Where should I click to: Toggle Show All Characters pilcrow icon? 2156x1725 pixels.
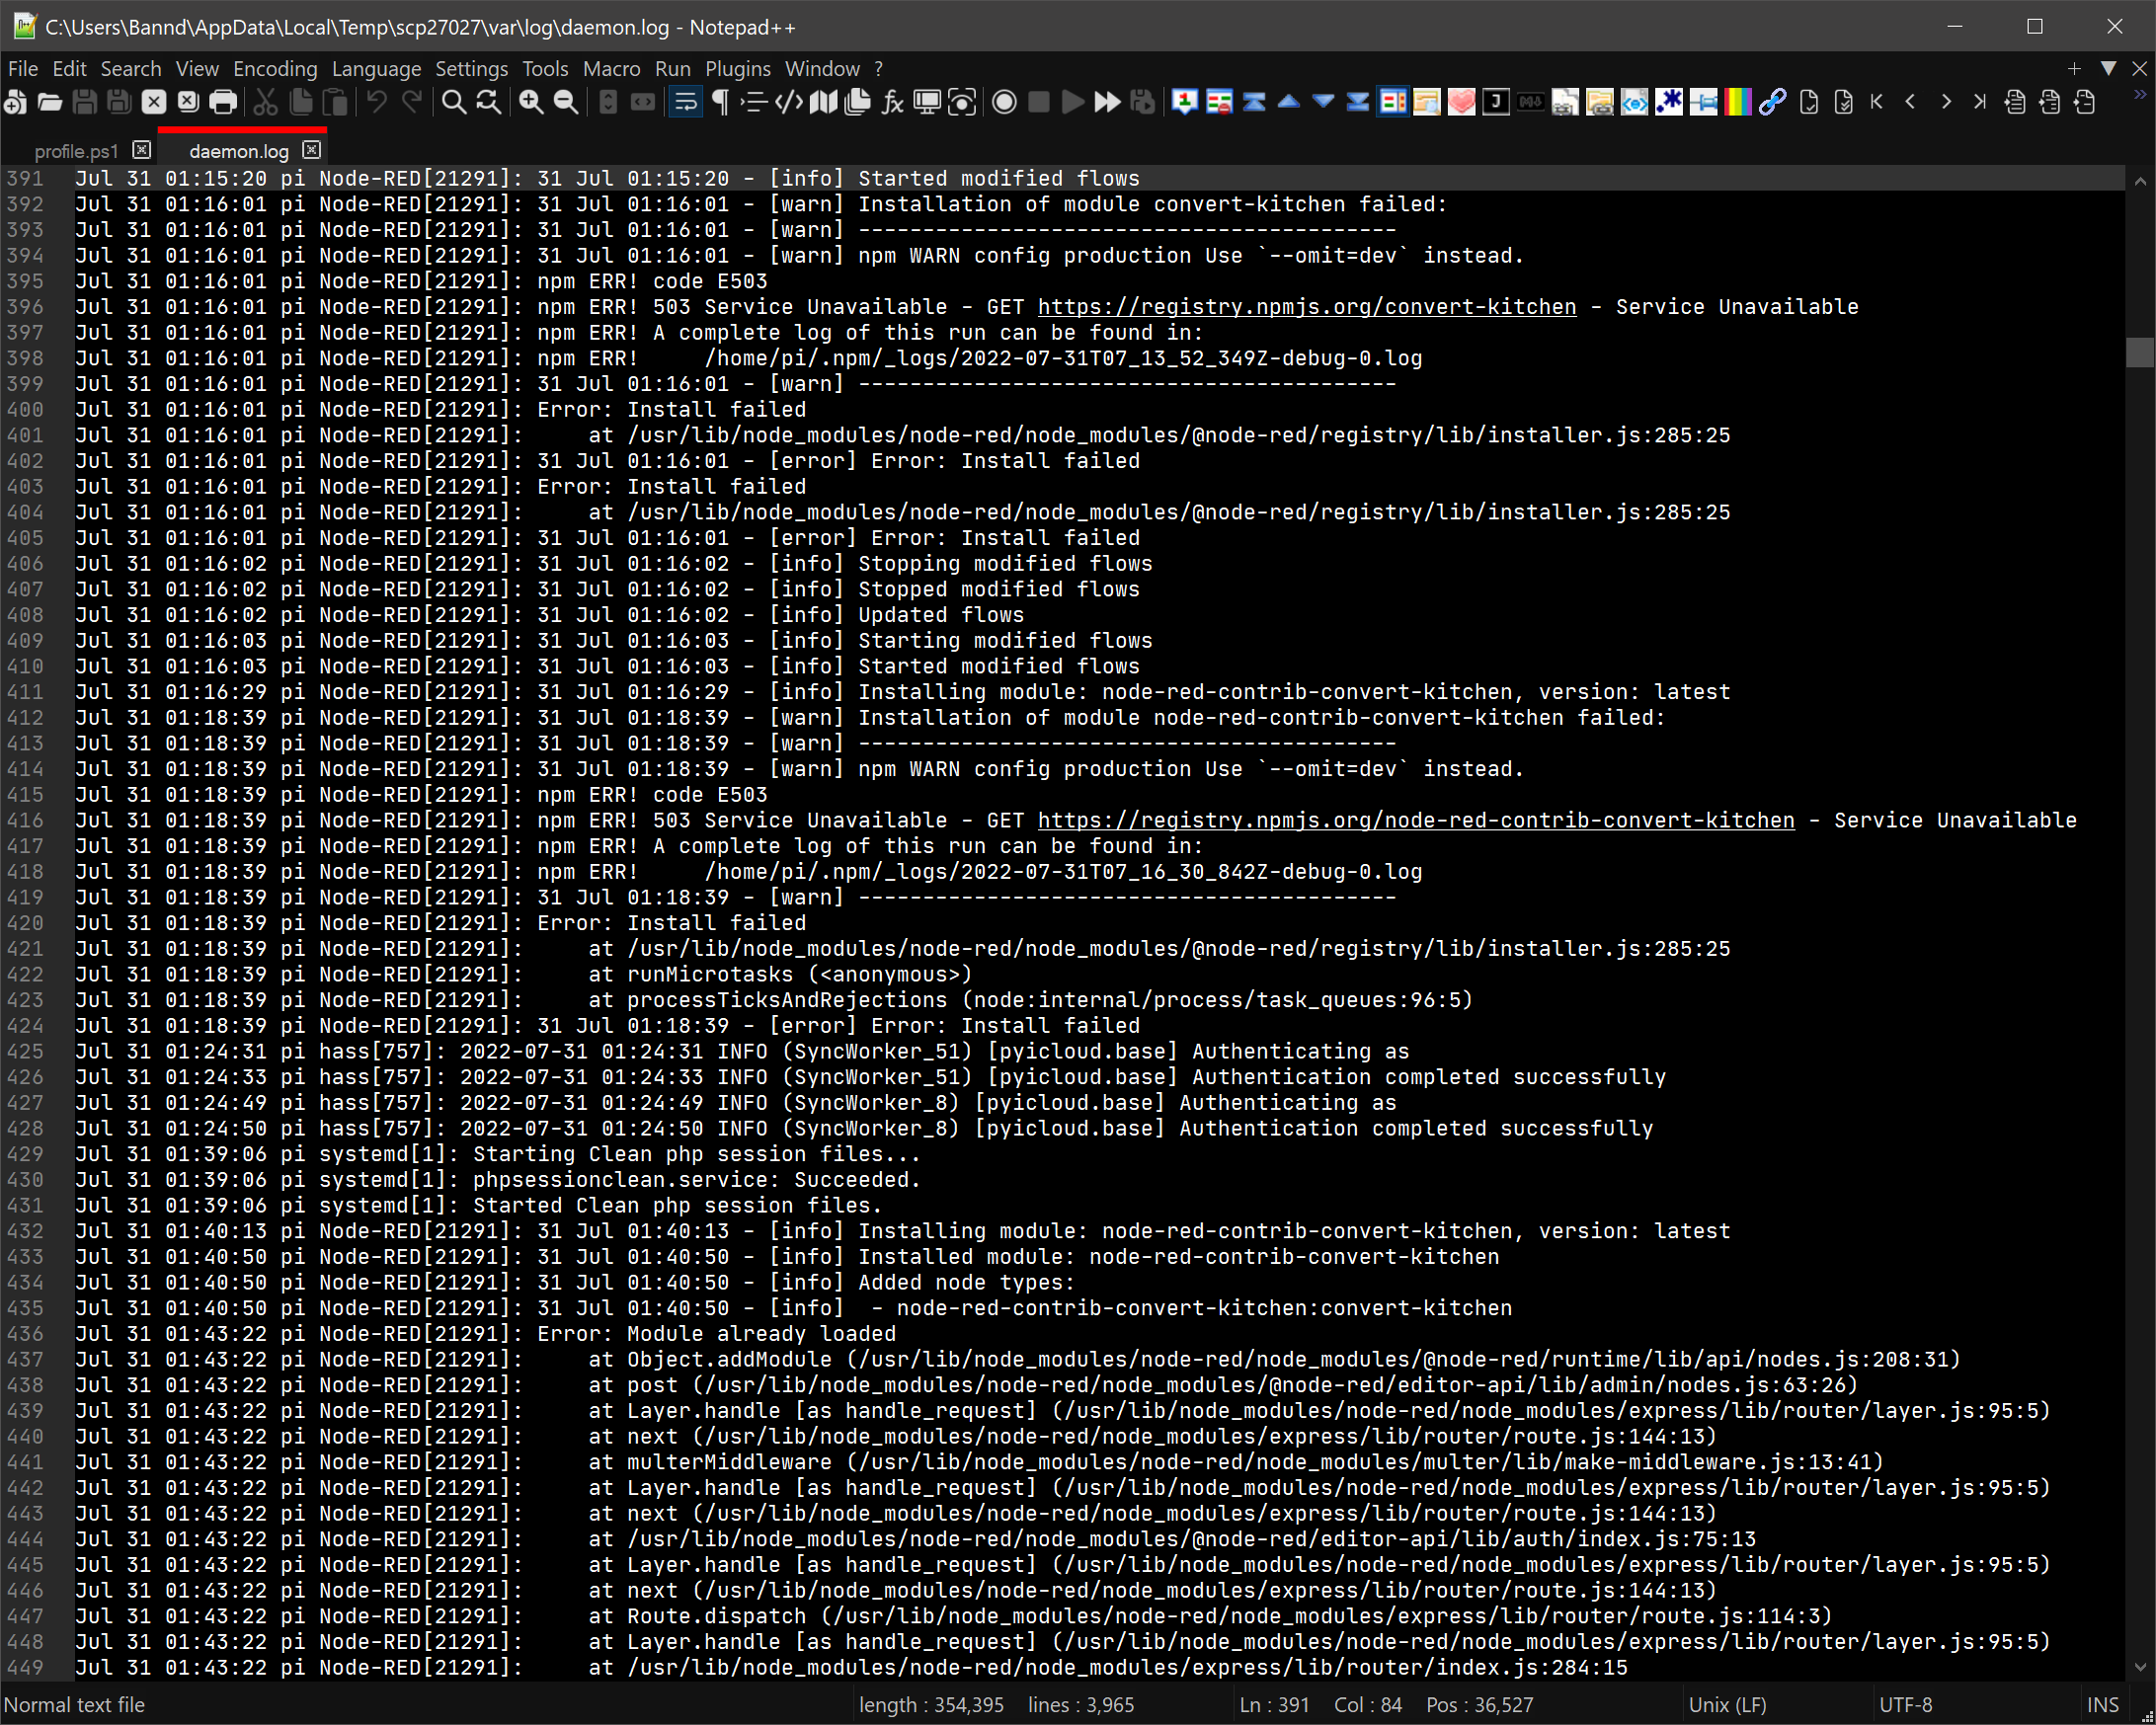[720, 102]
